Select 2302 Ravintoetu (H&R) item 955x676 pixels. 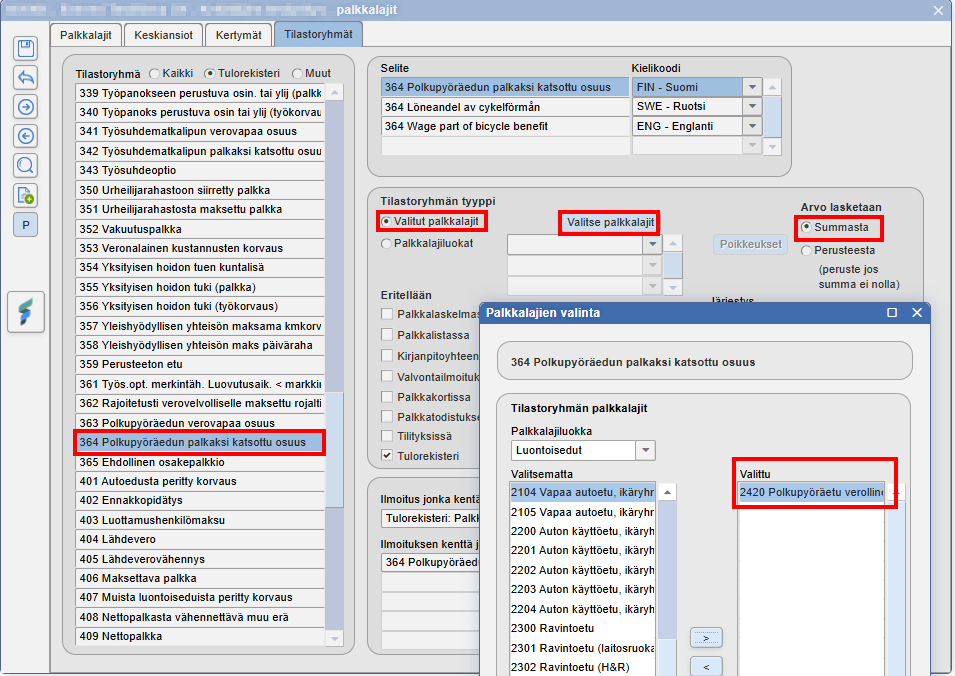coord(582,667)
